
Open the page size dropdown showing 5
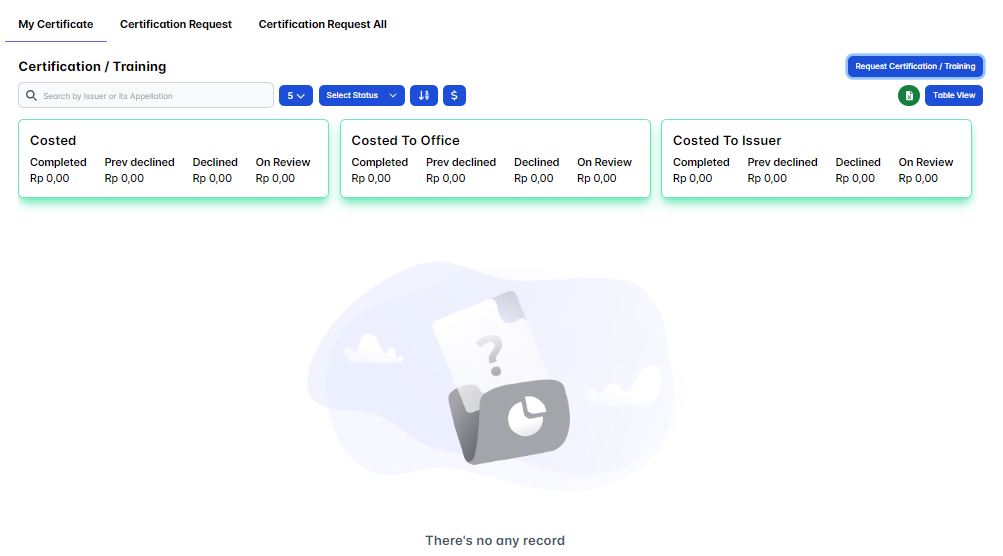[295, 95]
